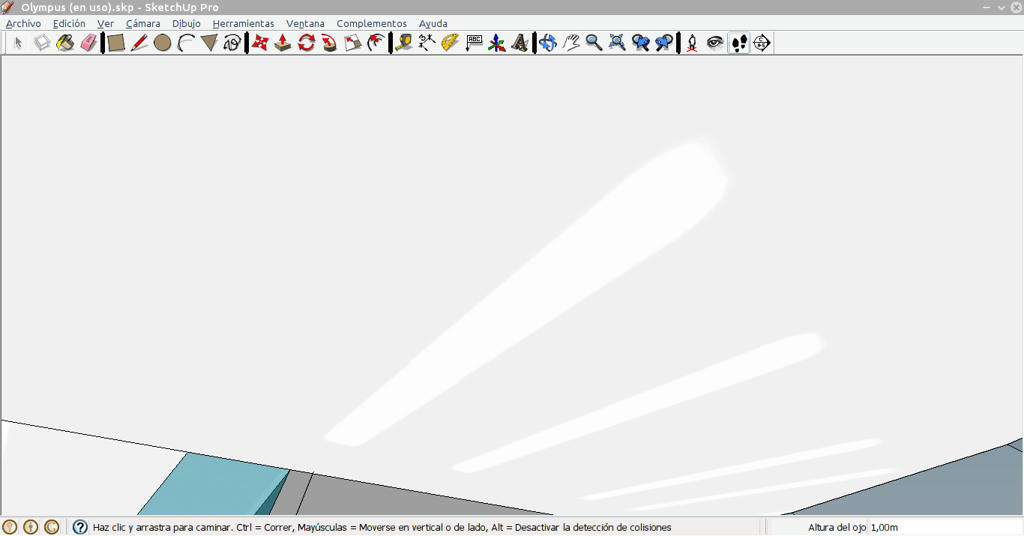Select the Zoom magnifier tool
Screen dimensions: 1024x536
(594, 43)
